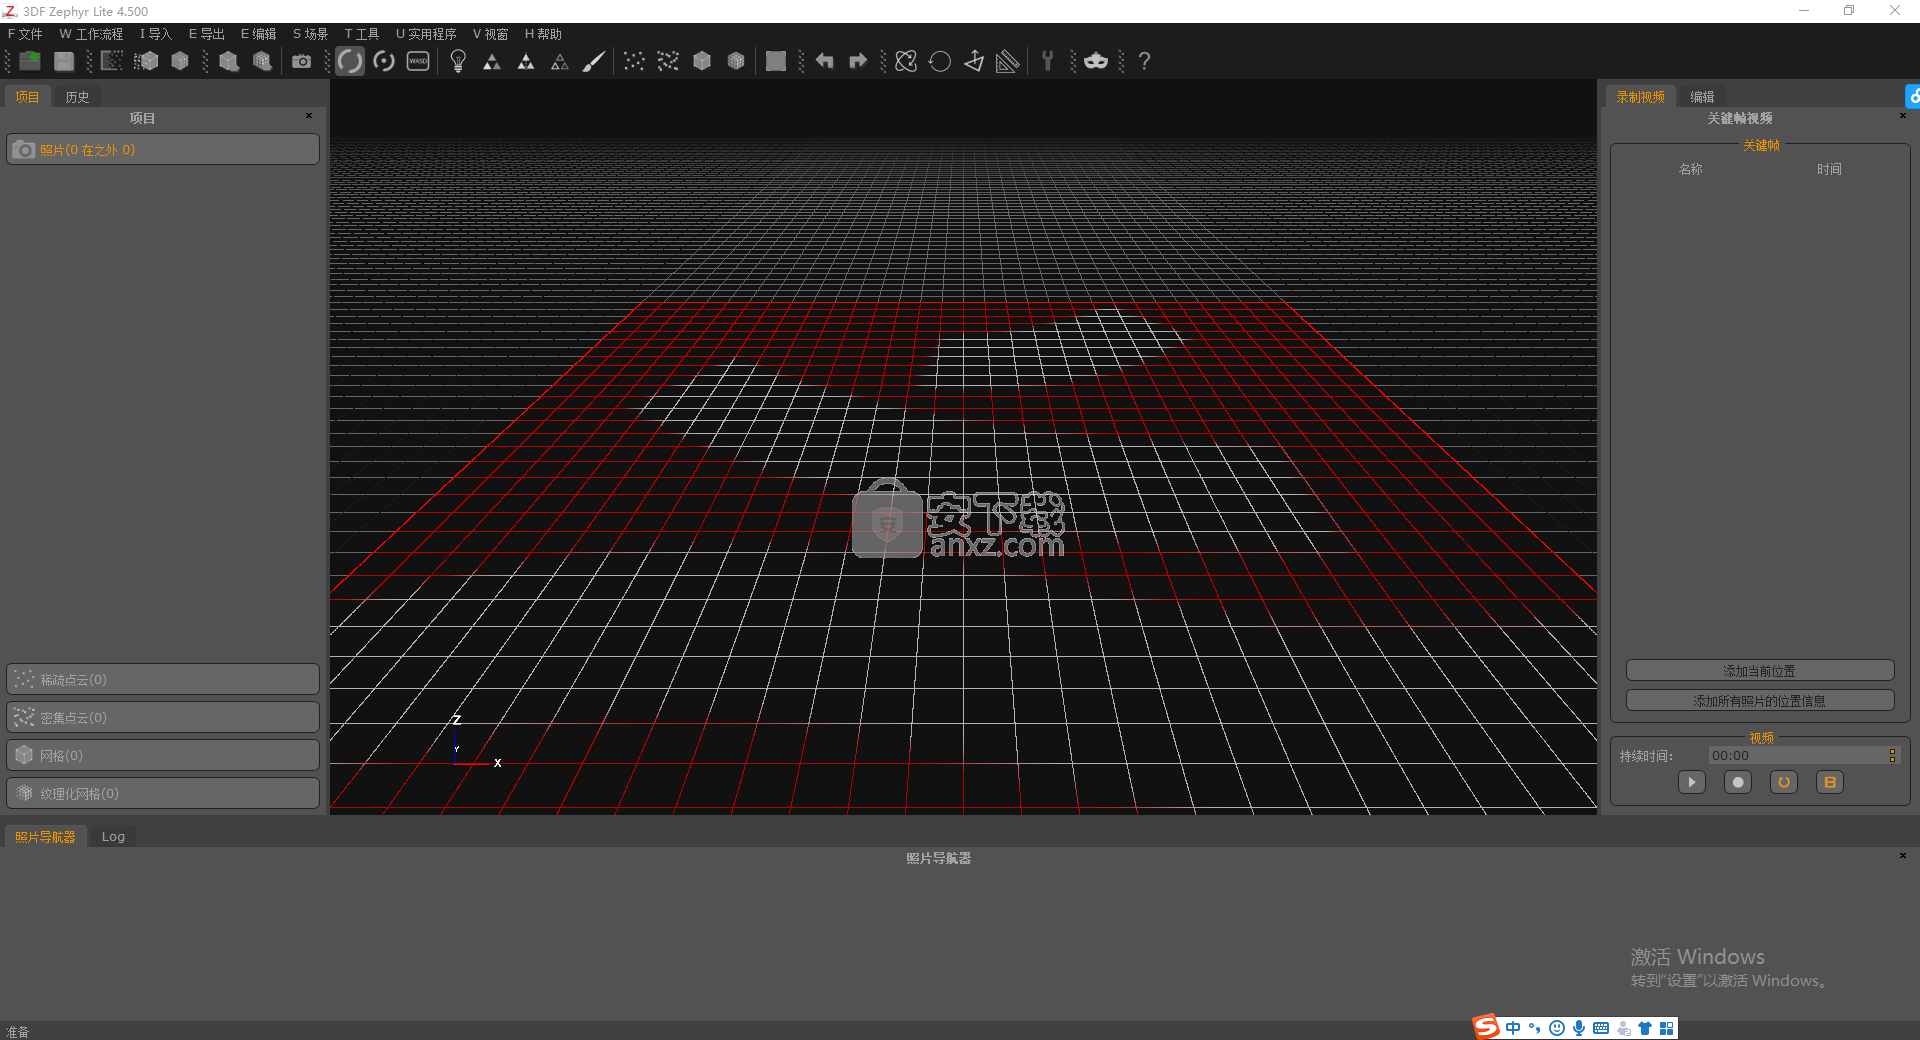This screenshot has width=1920, height=1040.
Task: Select the orbit navigation mode icon
Action: pos(350,61)
